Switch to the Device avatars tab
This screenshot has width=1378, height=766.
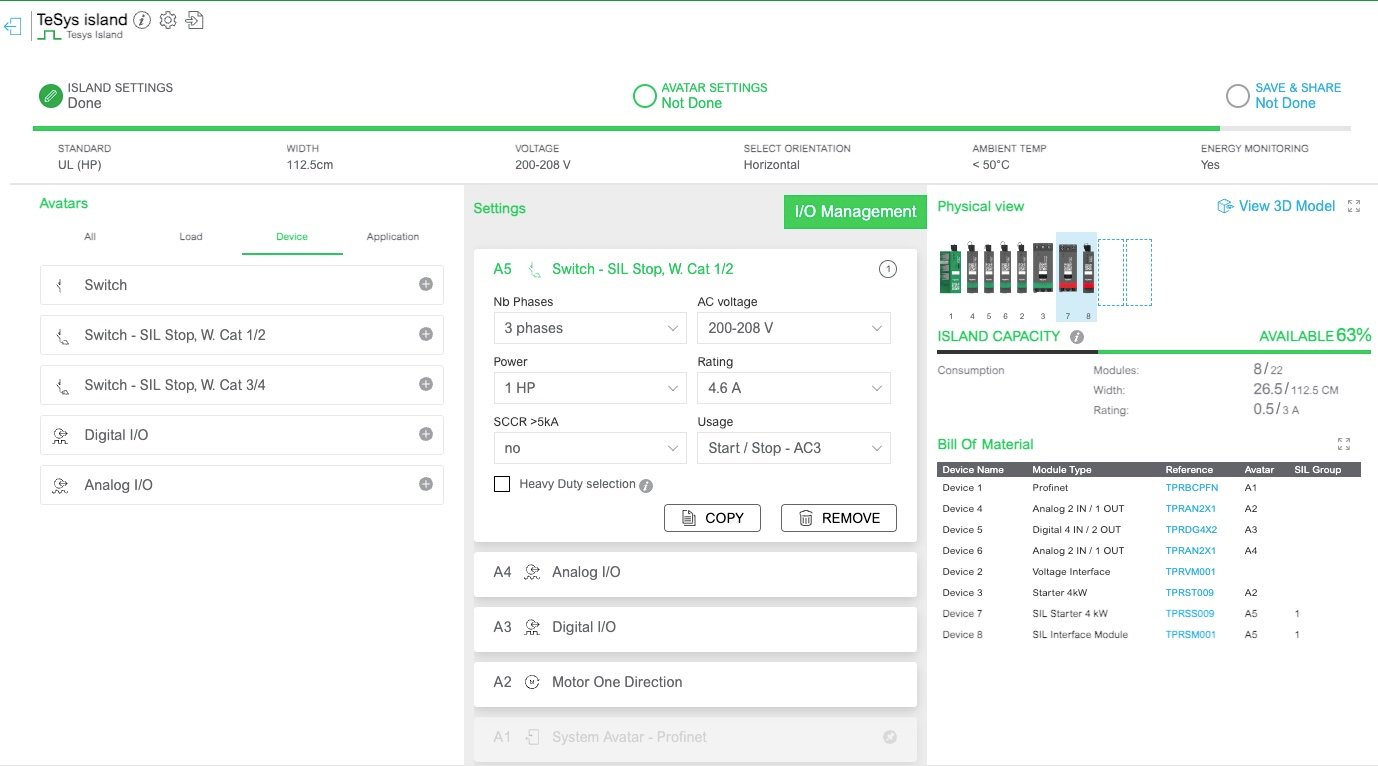(x=292, y=237)
